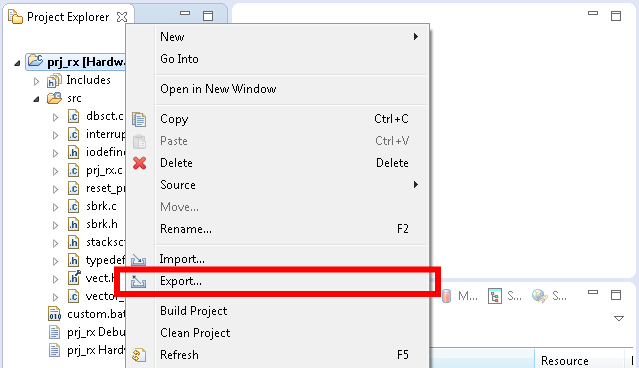The image size is (639, 368).
Task: Expand the iodefine header node
Action: click(55, 153)
